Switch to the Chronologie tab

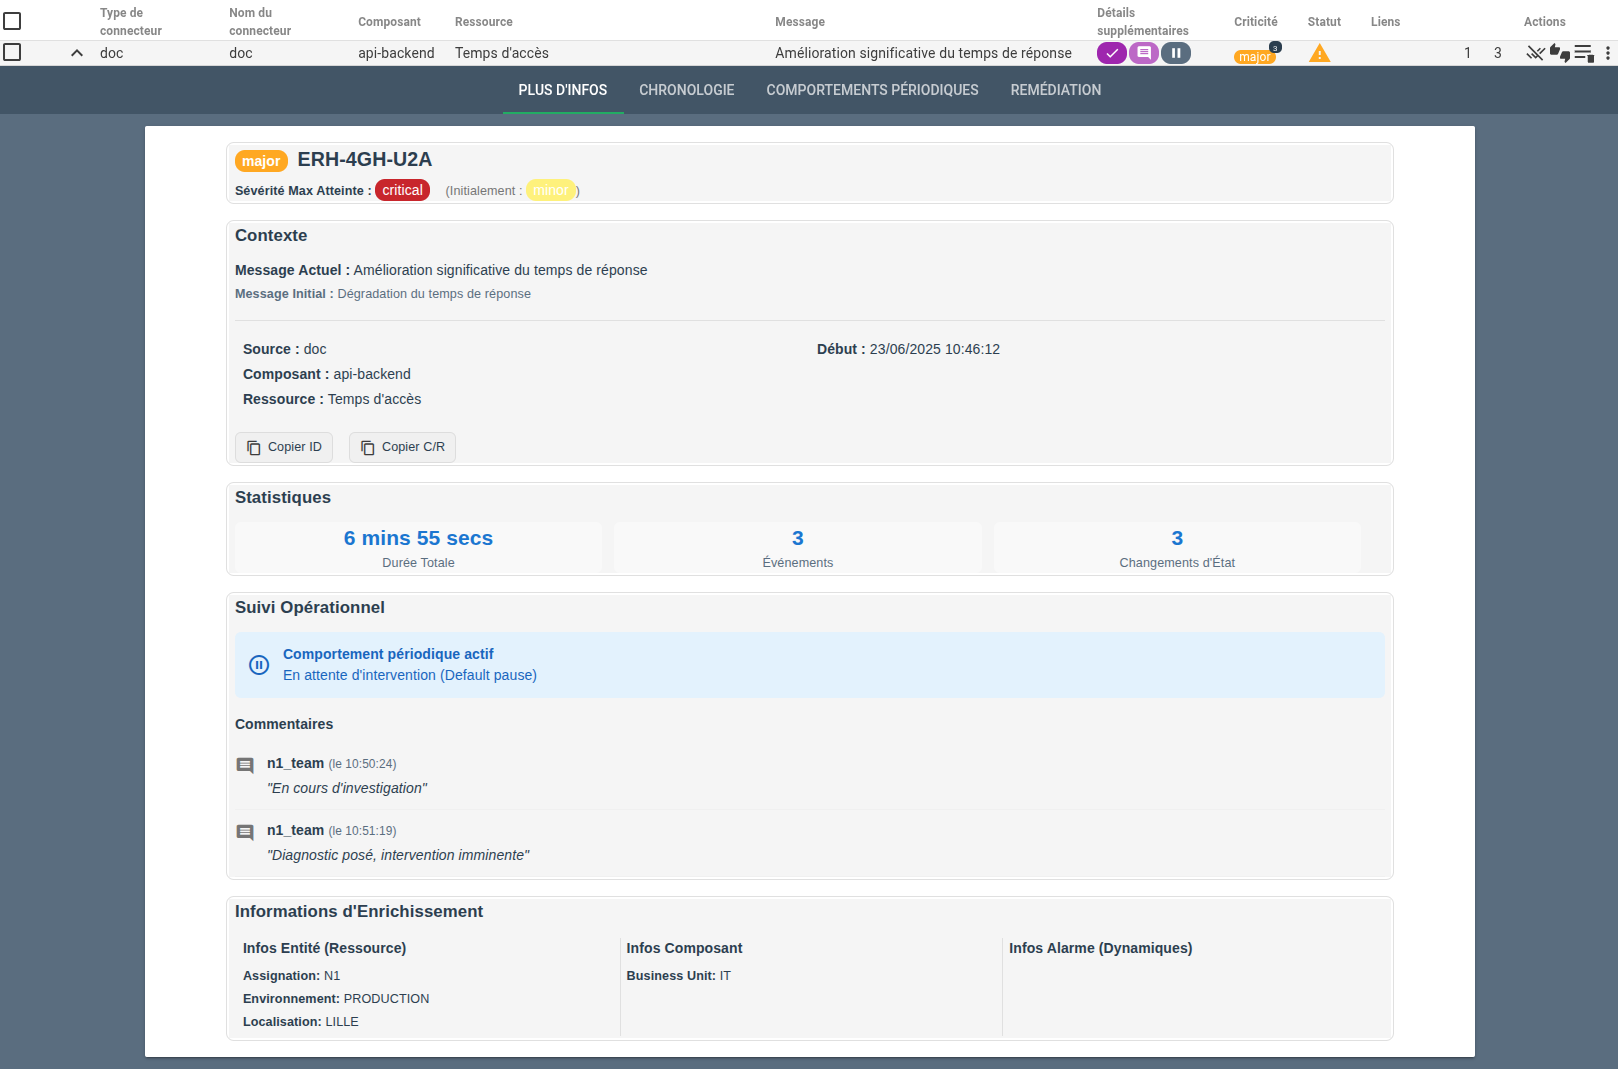(687, 90)
